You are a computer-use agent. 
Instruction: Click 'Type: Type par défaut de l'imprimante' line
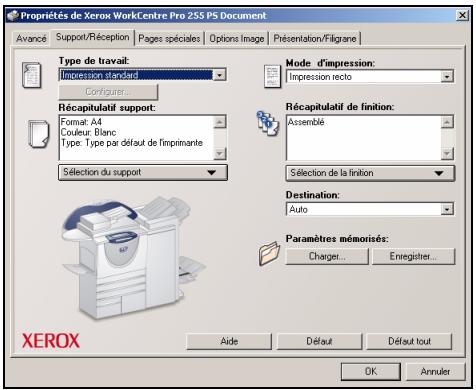[132, 143]
